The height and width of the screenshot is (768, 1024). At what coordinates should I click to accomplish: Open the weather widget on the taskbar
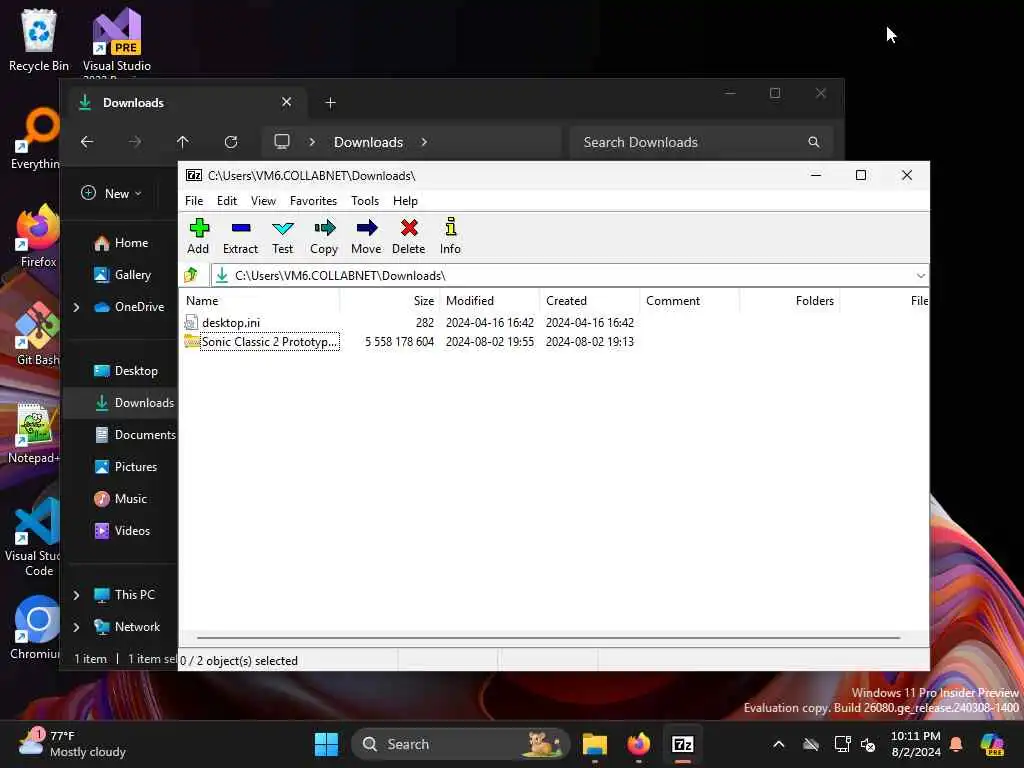click(x=72, y=744)
